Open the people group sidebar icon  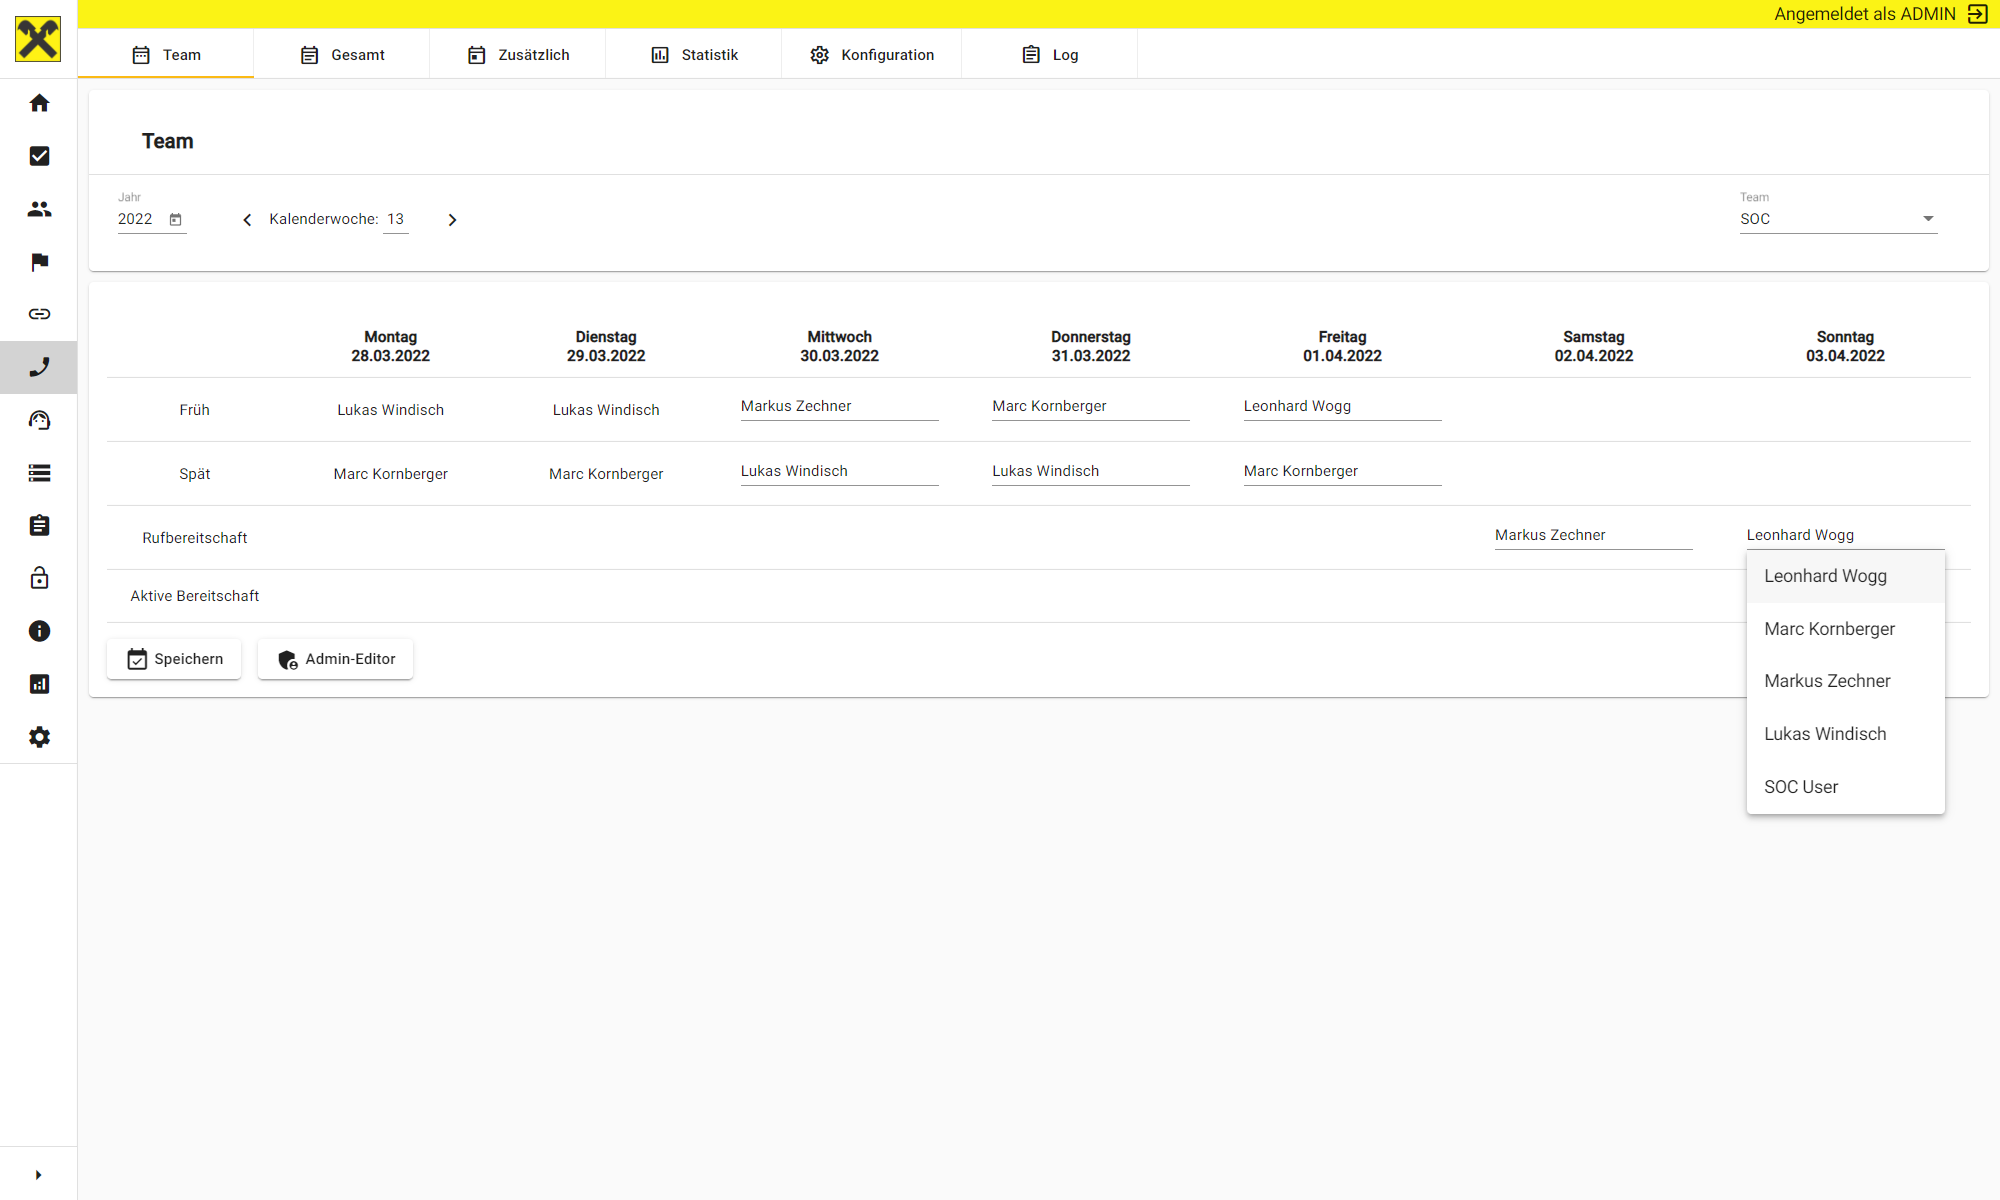(39, 209)
